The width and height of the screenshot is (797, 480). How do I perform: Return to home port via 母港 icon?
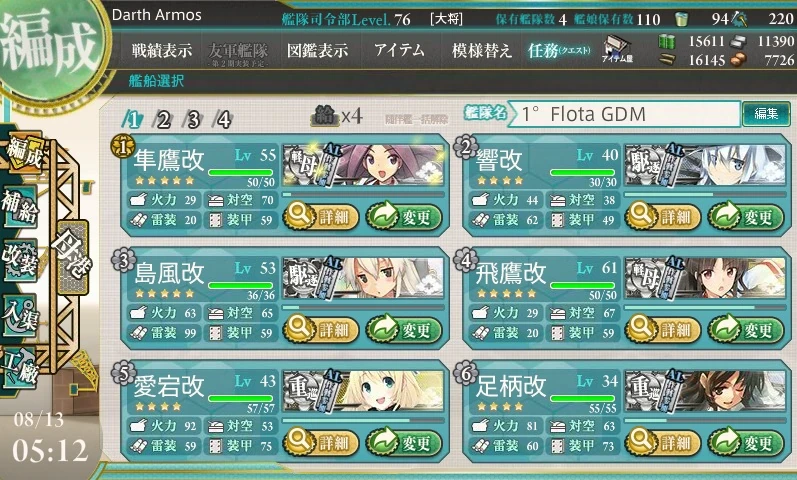coord(73,257)
